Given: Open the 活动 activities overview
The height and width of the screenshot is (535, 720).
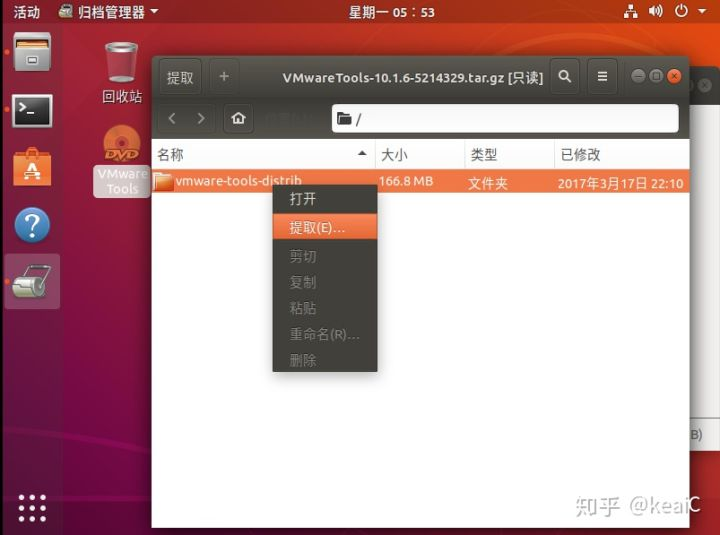Looking at the screenshot, I should tap(27, 11).
